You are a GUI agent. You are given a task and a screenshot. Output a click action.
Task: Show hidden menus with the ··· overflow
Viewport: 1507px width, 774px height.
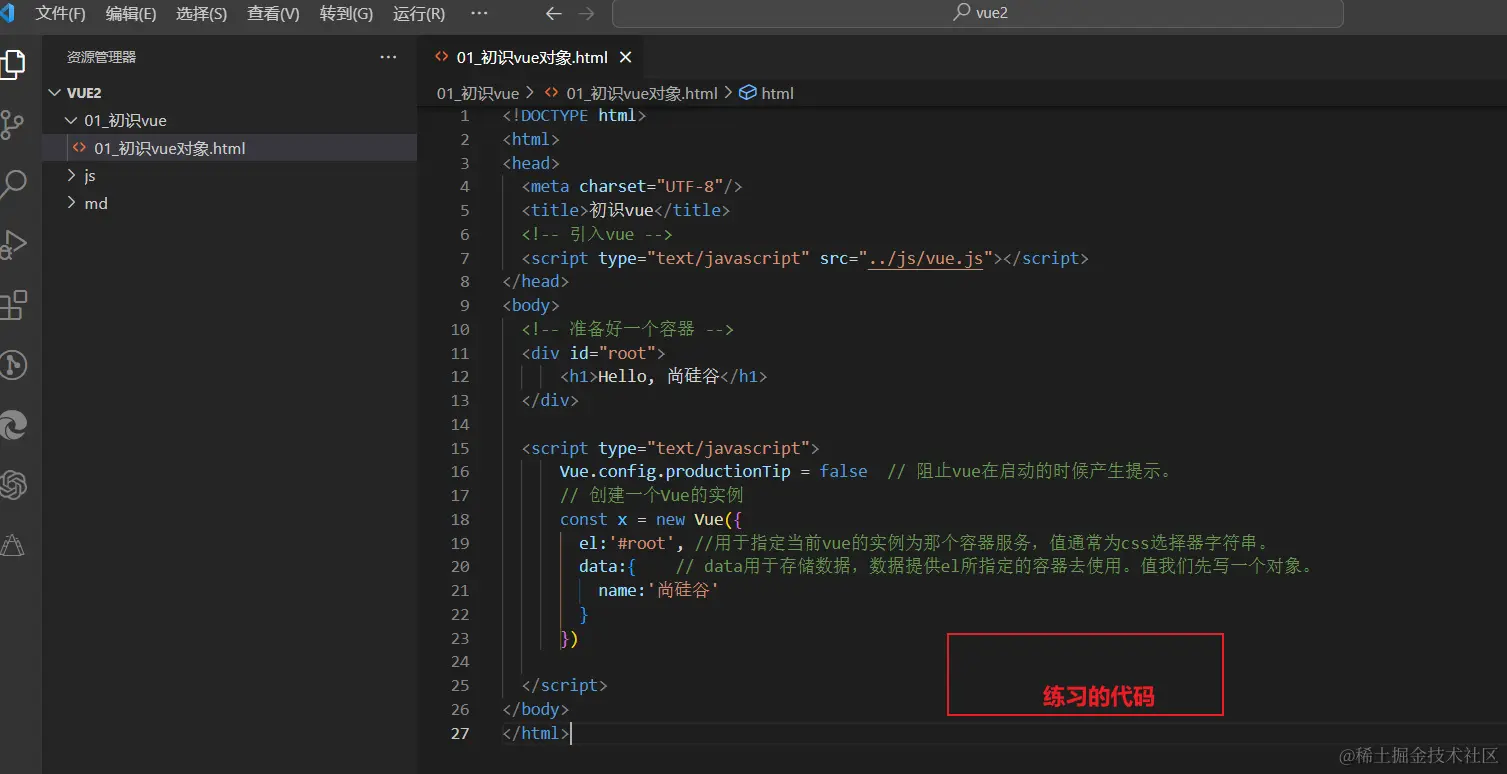[x=479, y=14]
